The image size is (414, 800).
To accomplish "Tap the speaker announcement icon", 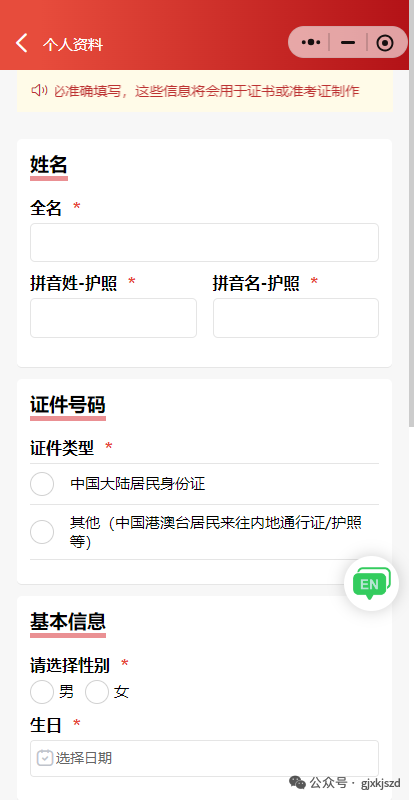I will click(39, 91).
